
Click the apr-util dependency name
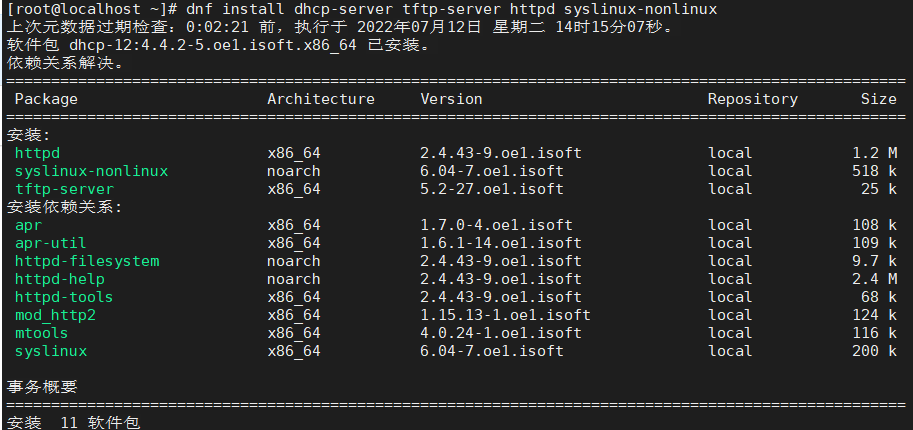(50, 243)
